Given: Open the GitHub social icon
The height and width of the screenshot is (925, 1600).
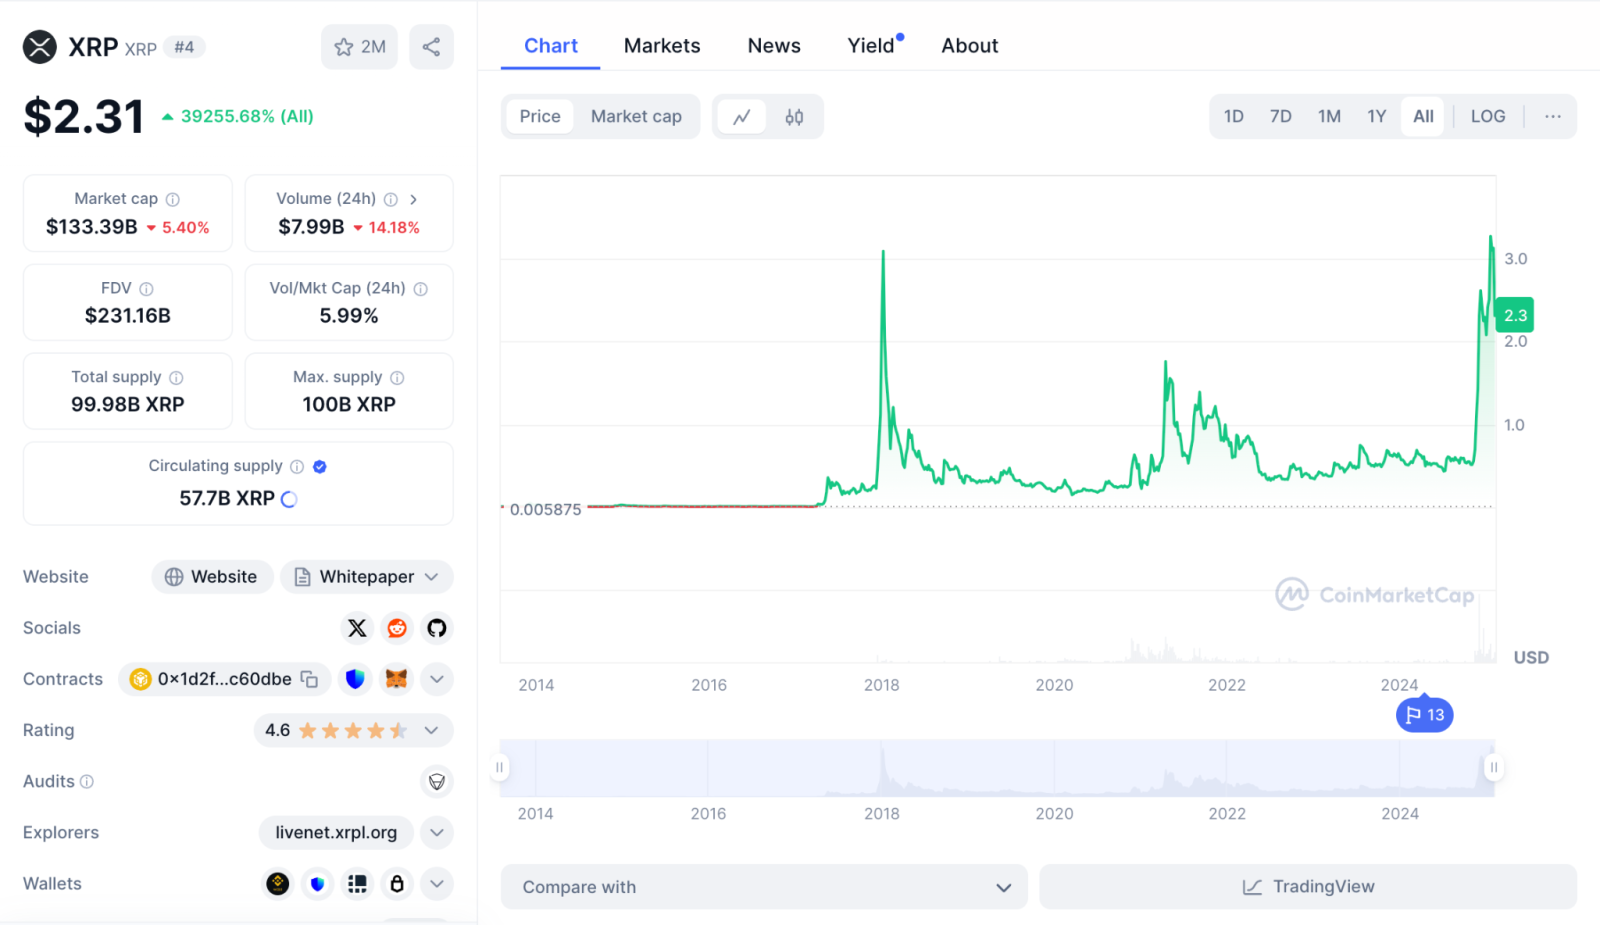Looking at the screenshot, I should pyautogui.click(x=437, y=628).
